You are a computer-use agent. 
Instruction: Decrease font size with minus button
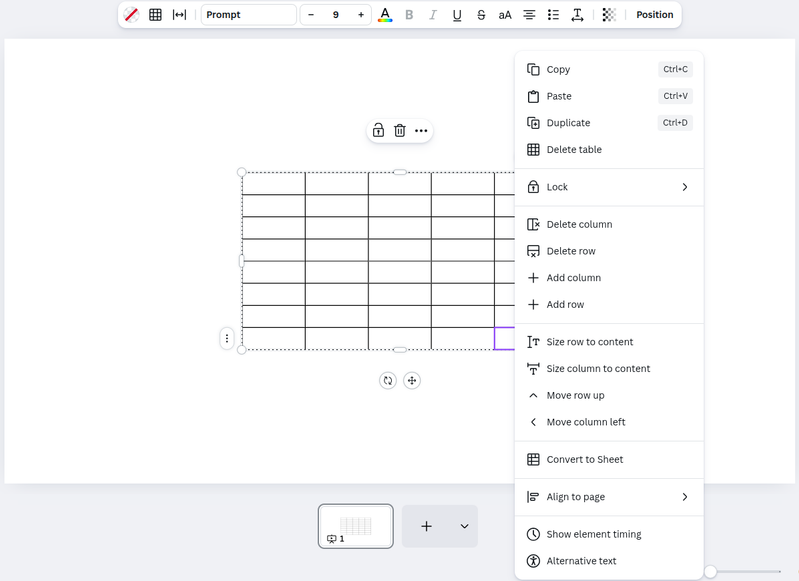311,15
